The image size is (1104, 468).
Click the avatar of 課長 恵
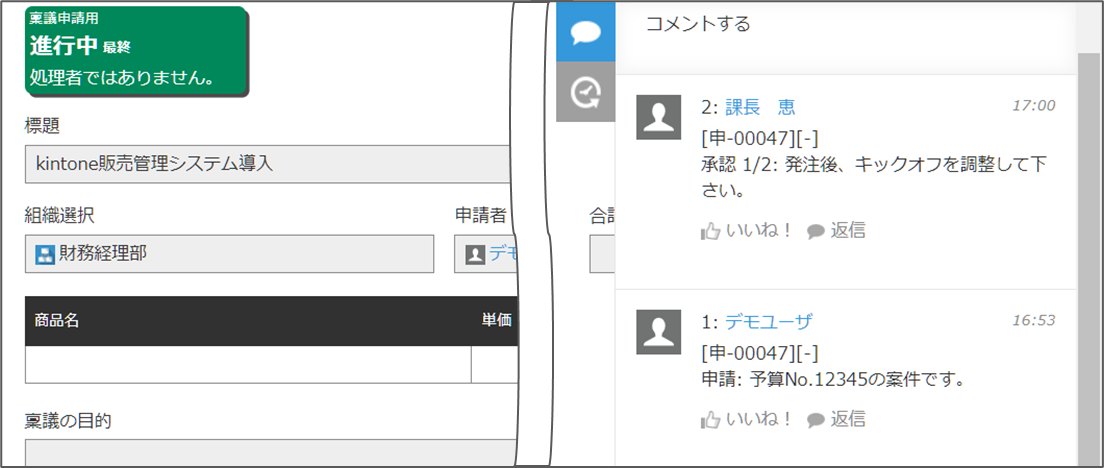[659, 117]
